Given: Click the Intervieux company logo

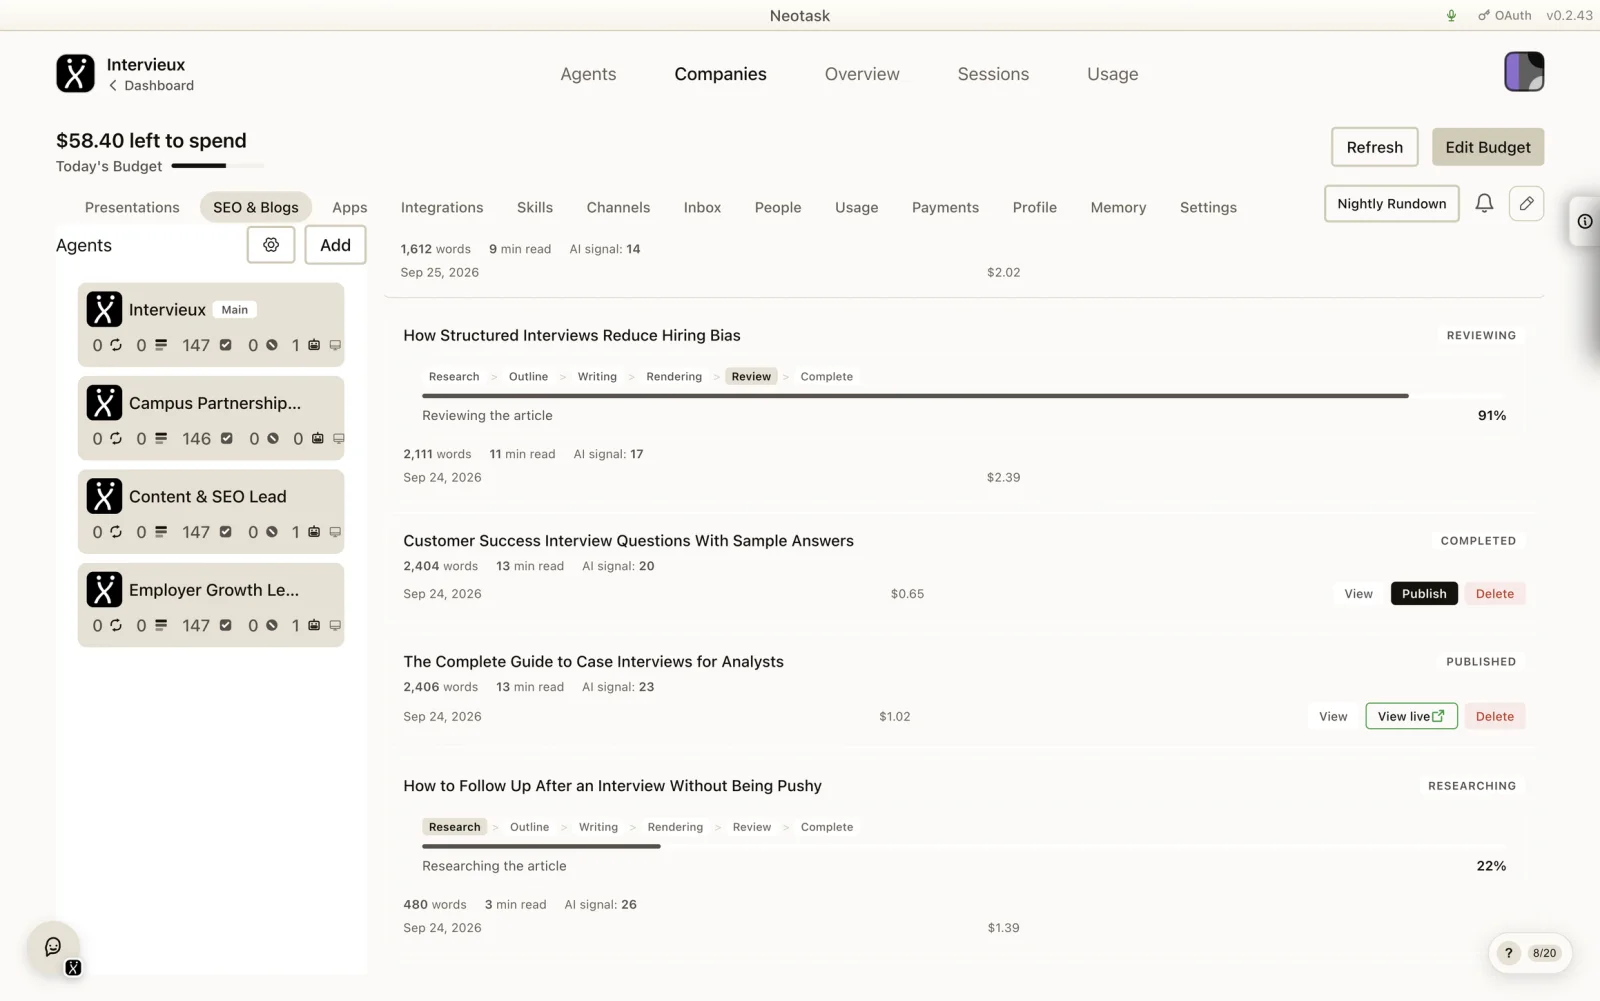Looking at the screenshot, I should pos(75,73).
